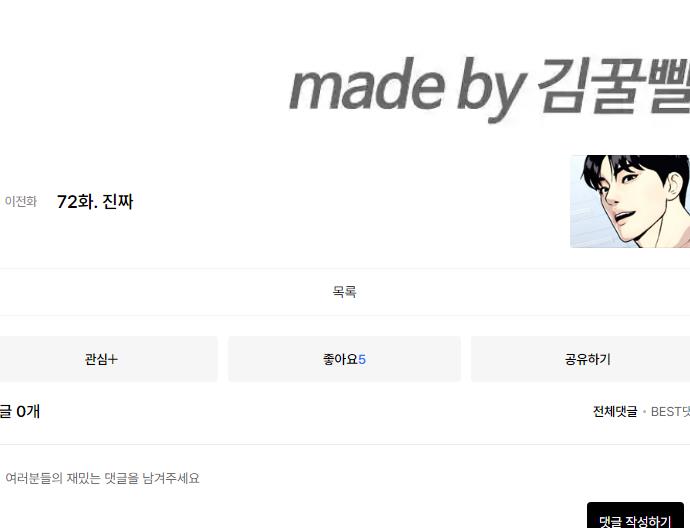The image size is (690, 528).
Task: Open the episode titled 72화. 진짜
Action: (95, 202)
